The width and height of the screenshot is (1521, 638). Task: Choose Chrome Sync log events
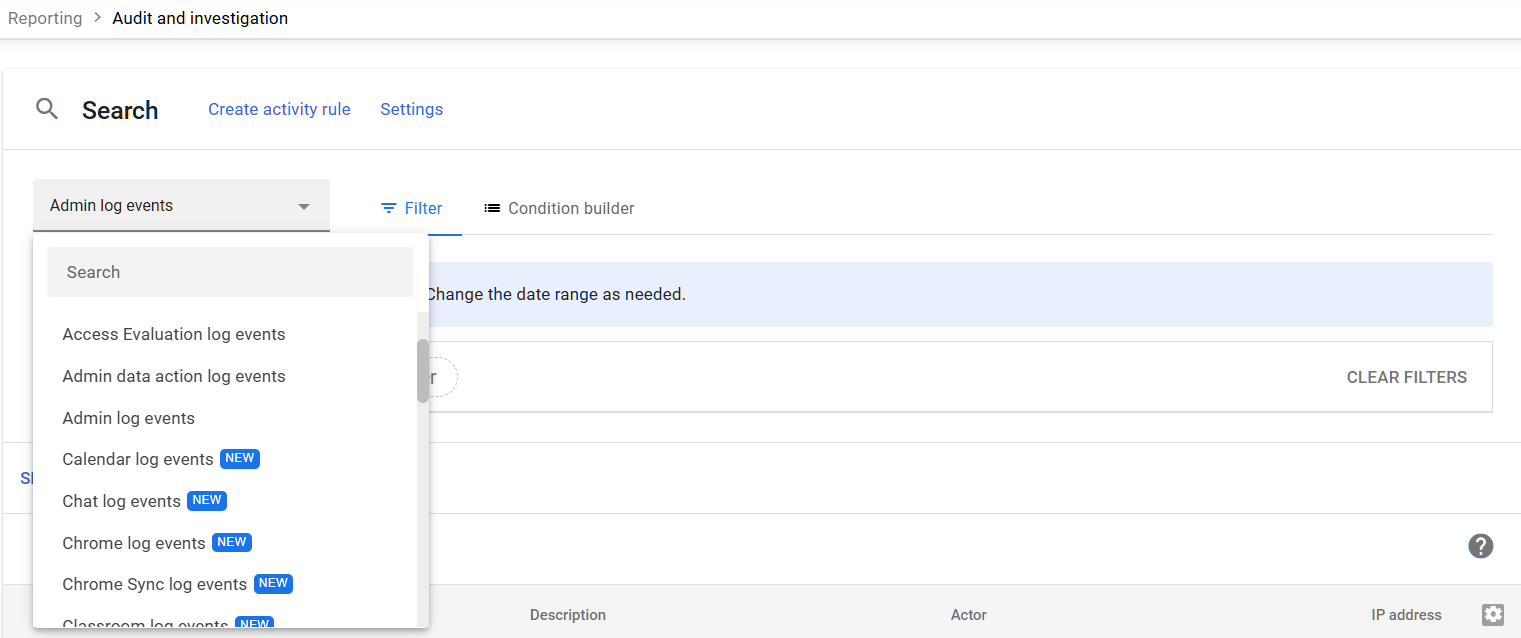pos(155,584)
